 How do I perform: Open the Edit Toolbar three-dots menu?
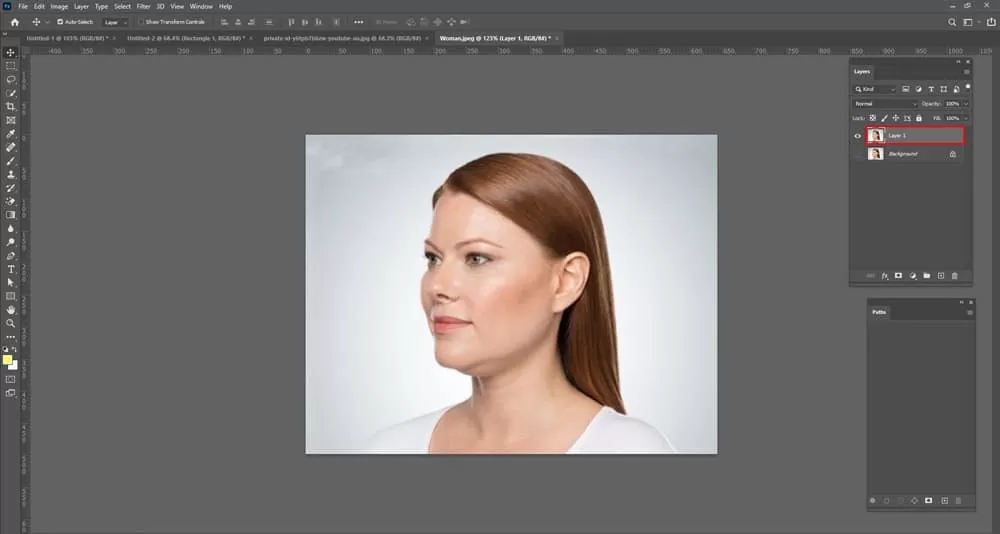click(11, 337)
